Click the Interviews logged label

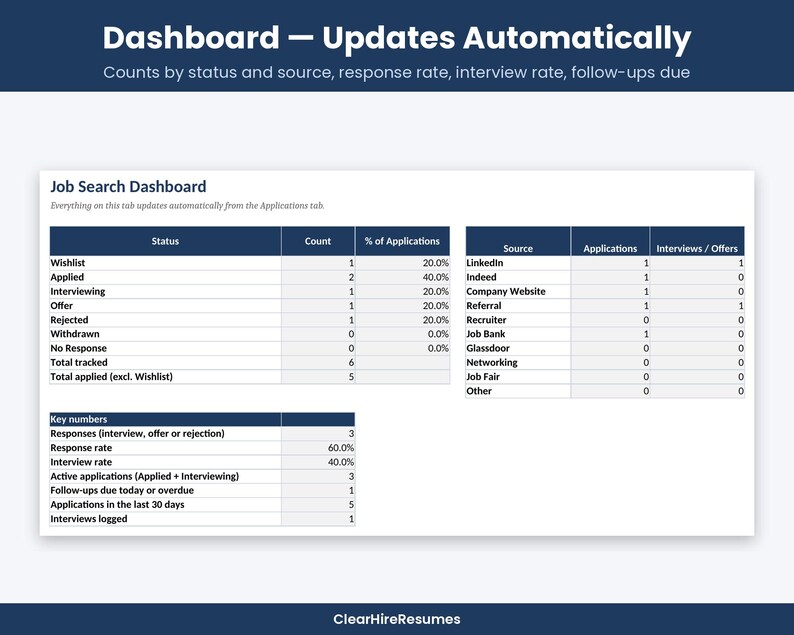(x=89, y=519)
